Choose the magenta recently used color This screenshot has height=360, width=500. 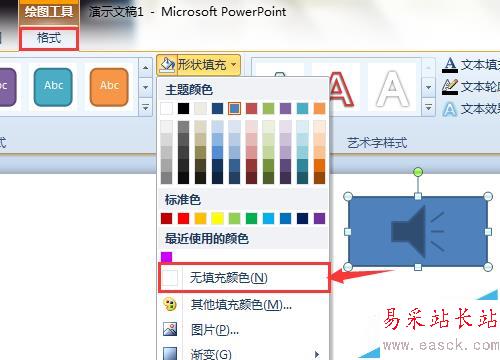click(x=167, y=257)
